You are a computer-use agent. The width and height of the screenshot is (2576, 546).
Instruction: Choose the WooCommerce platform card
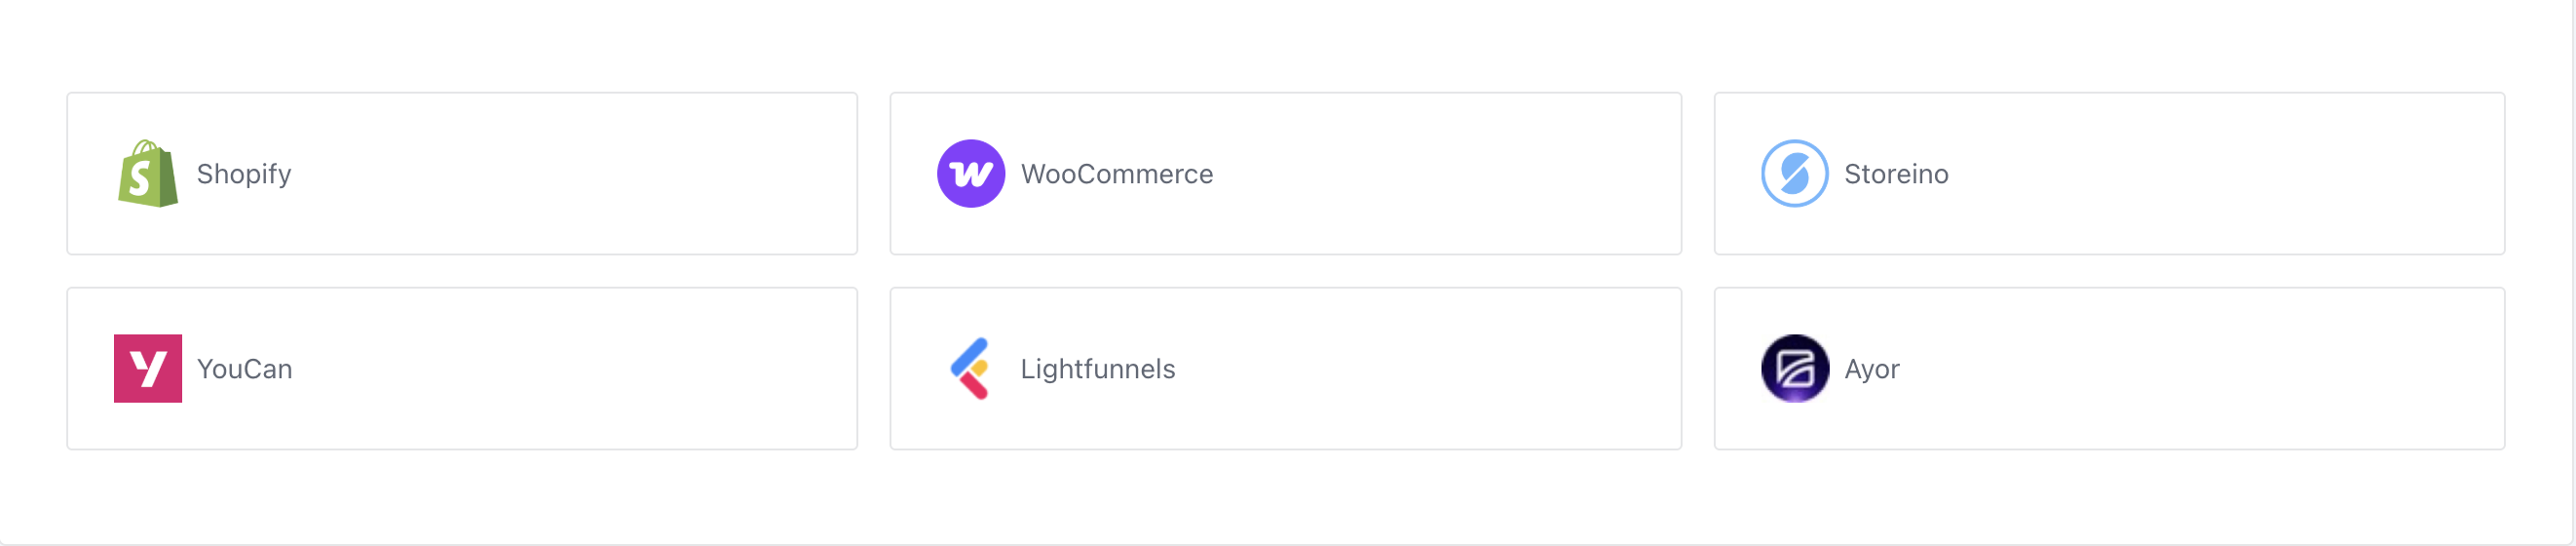pyautogui.click(x=1285, y=174)
